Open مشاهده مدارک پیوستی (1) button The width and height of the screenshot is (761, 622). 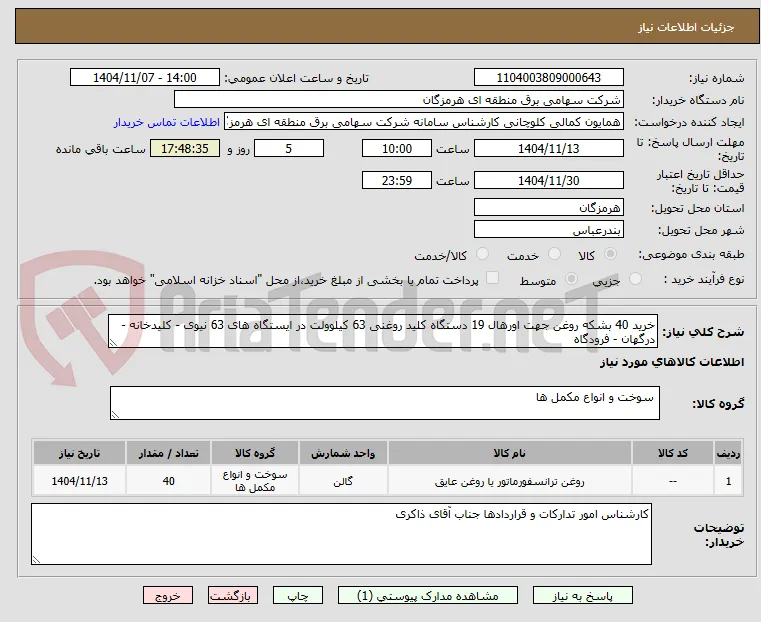[x=428, y=595]
